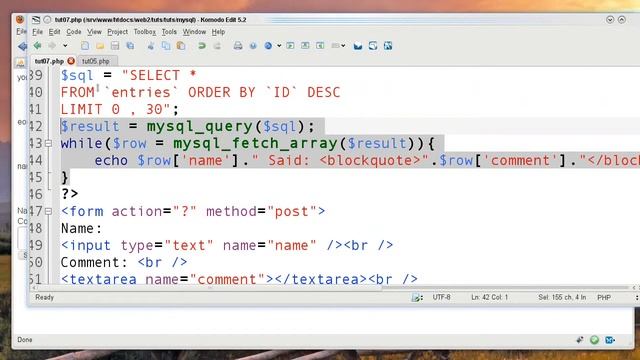Open dropdown arrow next to browser preview globe
Screen dimensions: 640x360
(x=279, y=46)
